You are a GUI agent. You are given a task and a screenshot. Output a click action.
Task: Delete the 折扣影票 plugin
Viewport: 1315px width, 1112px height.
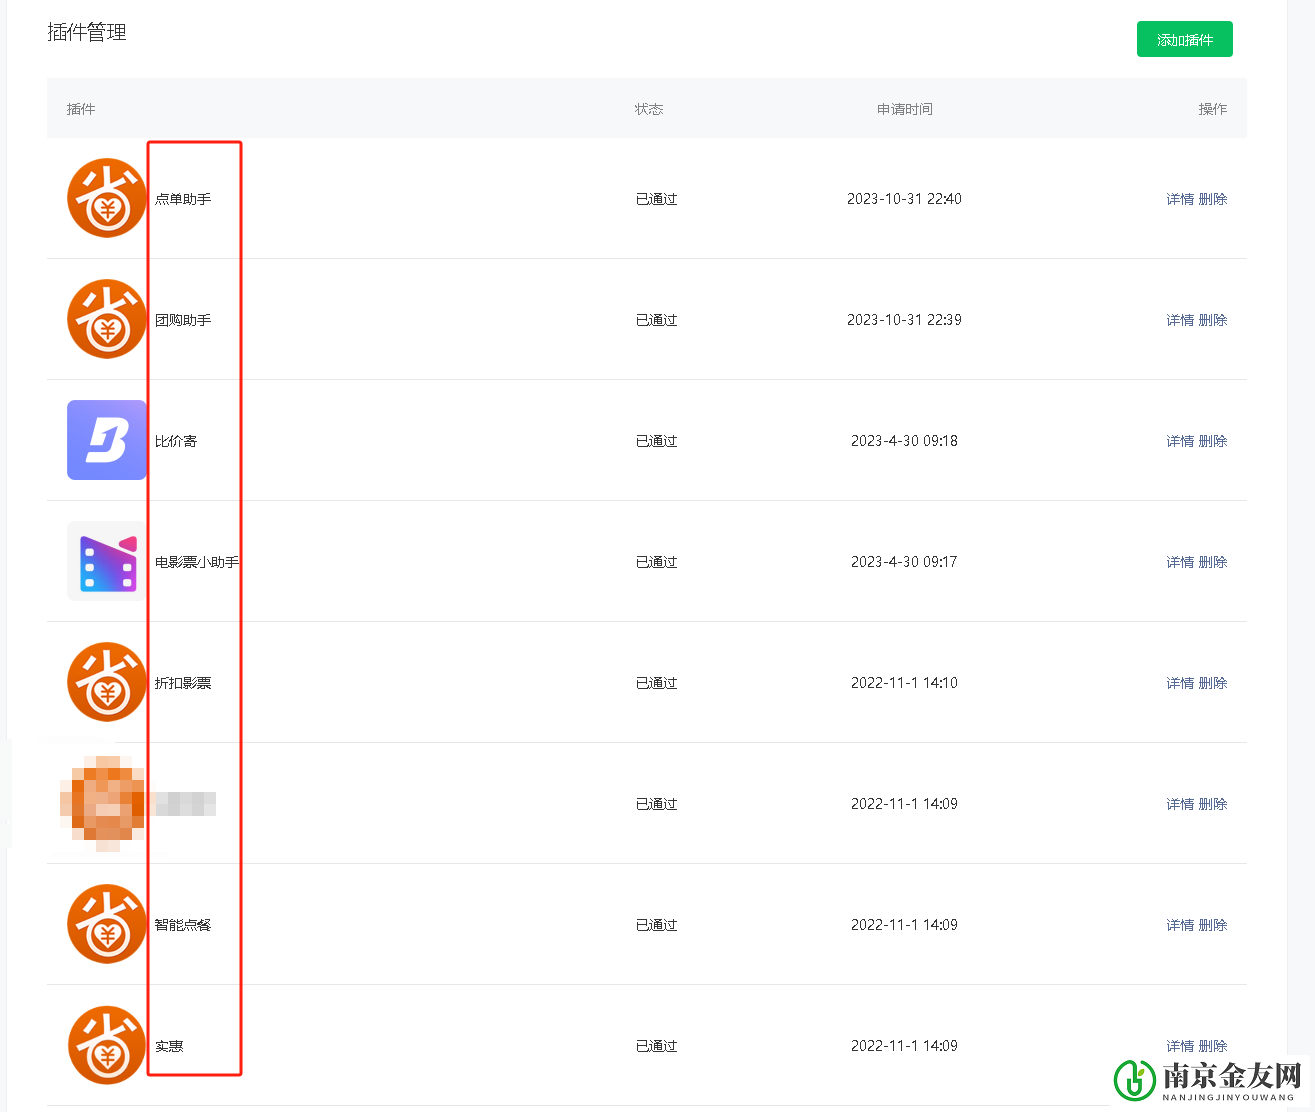click(x=1213, y=683)
